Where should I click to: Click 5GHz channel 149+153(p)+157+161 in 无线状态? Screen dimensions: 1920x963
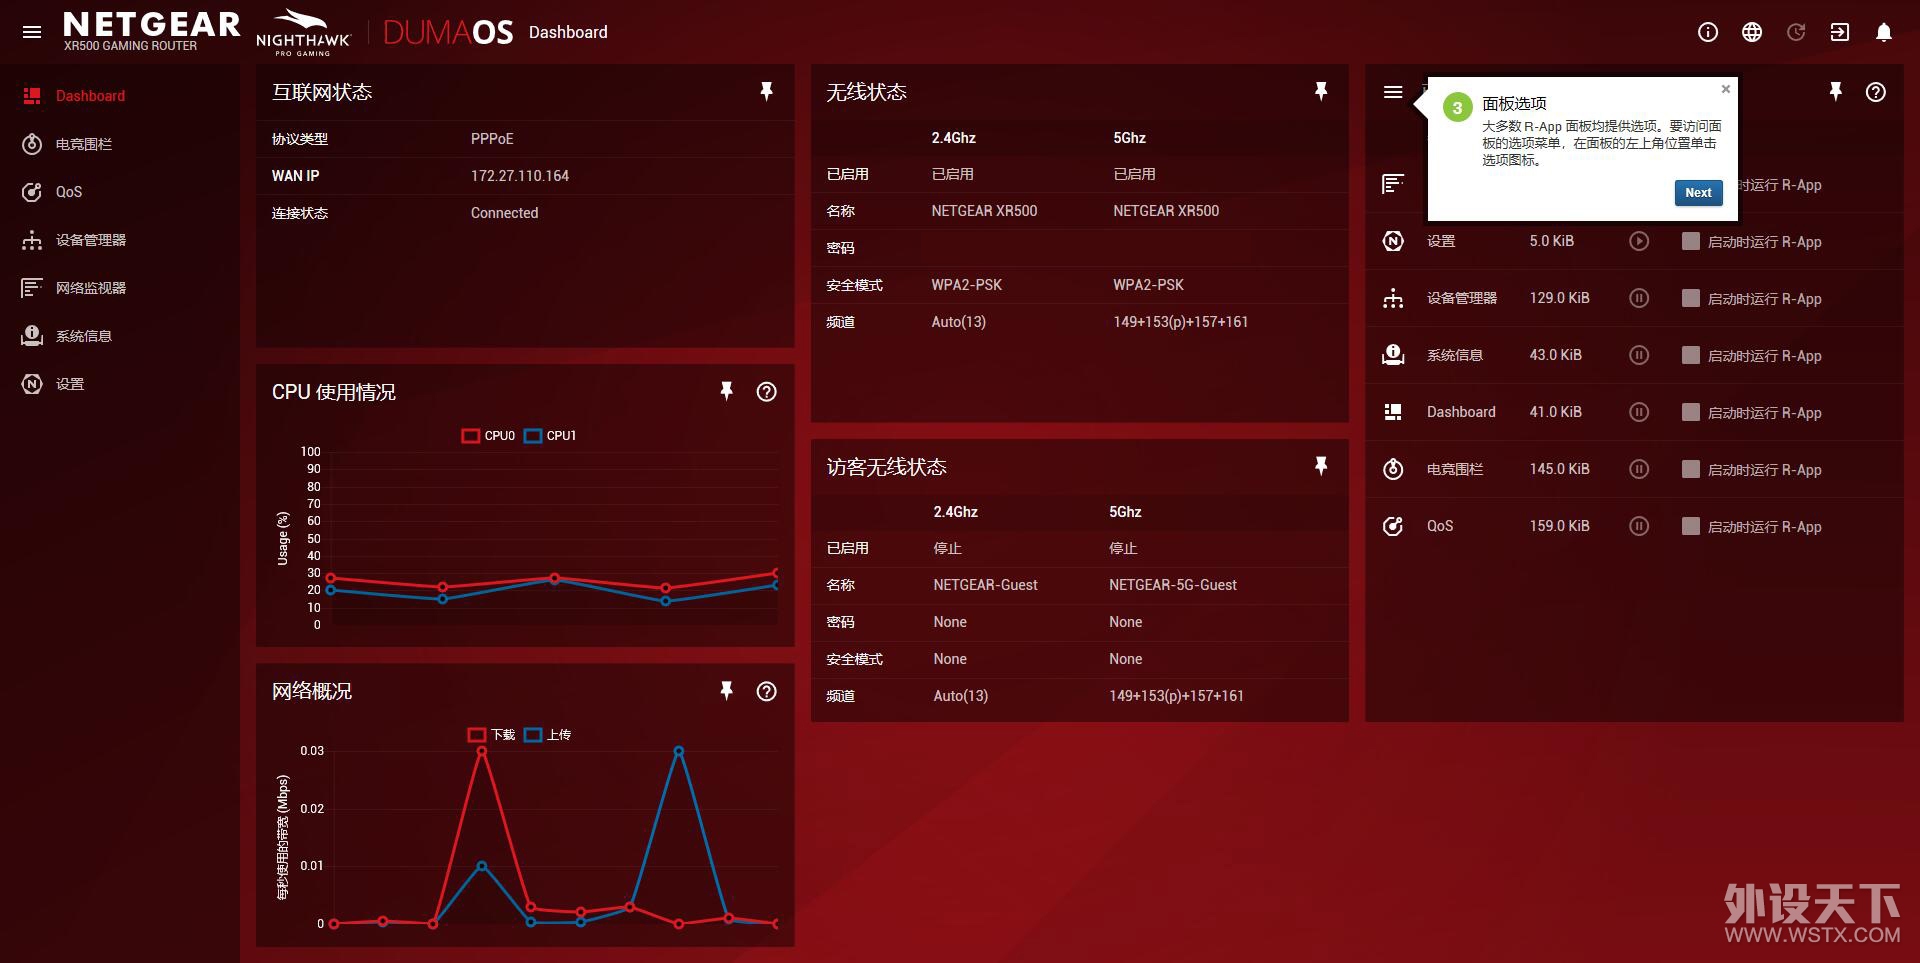pyautogui.click(x=1180, y=322)
